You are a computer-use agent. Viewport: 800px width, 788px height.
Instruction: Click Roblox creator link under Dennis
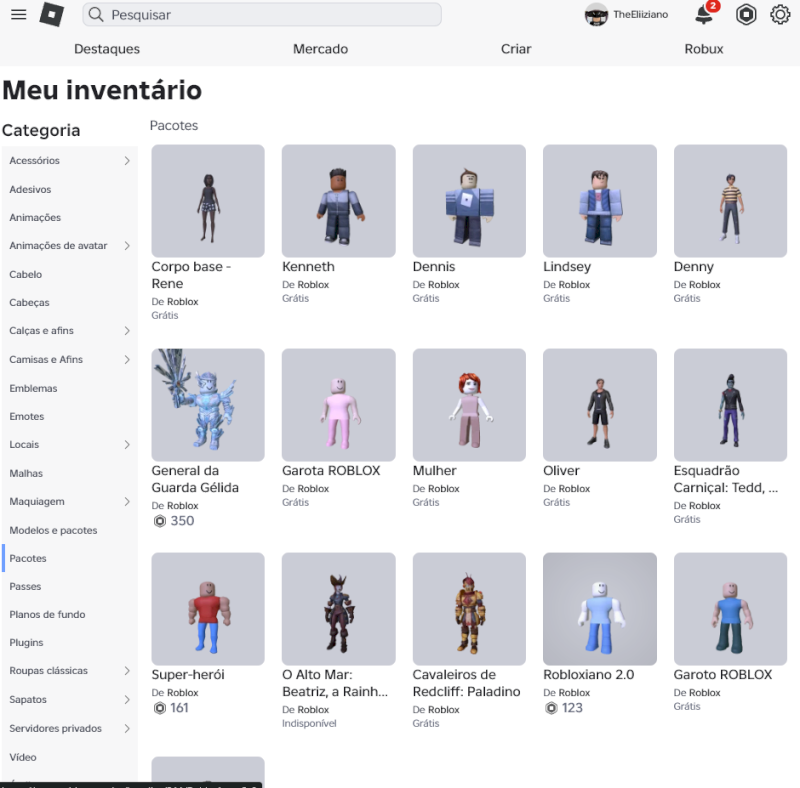443,285
